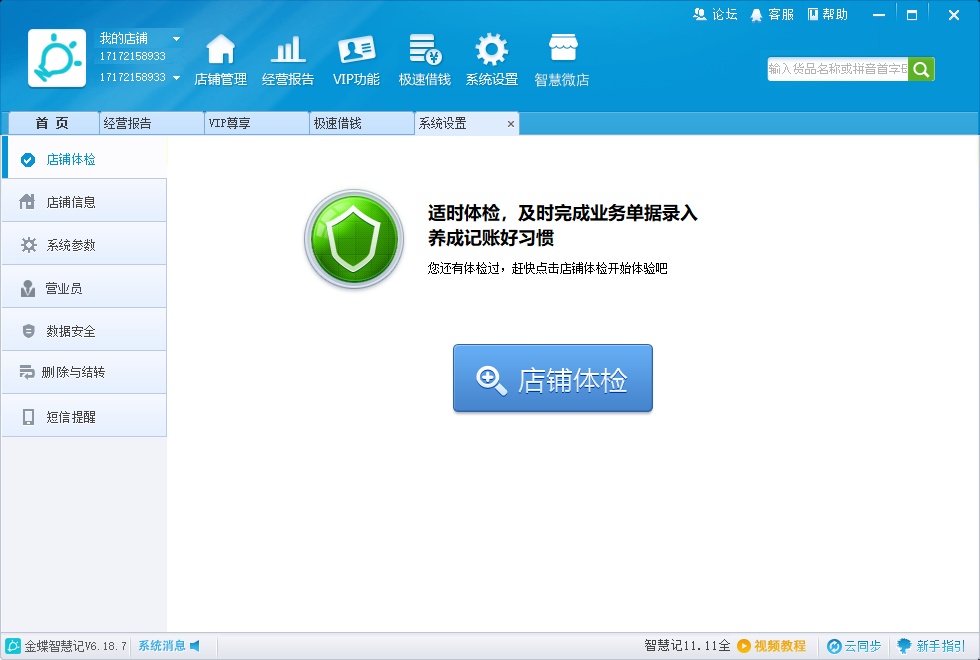
Task: Click the 智慧记11.11全 status text
Action: [x=687, y=646]
